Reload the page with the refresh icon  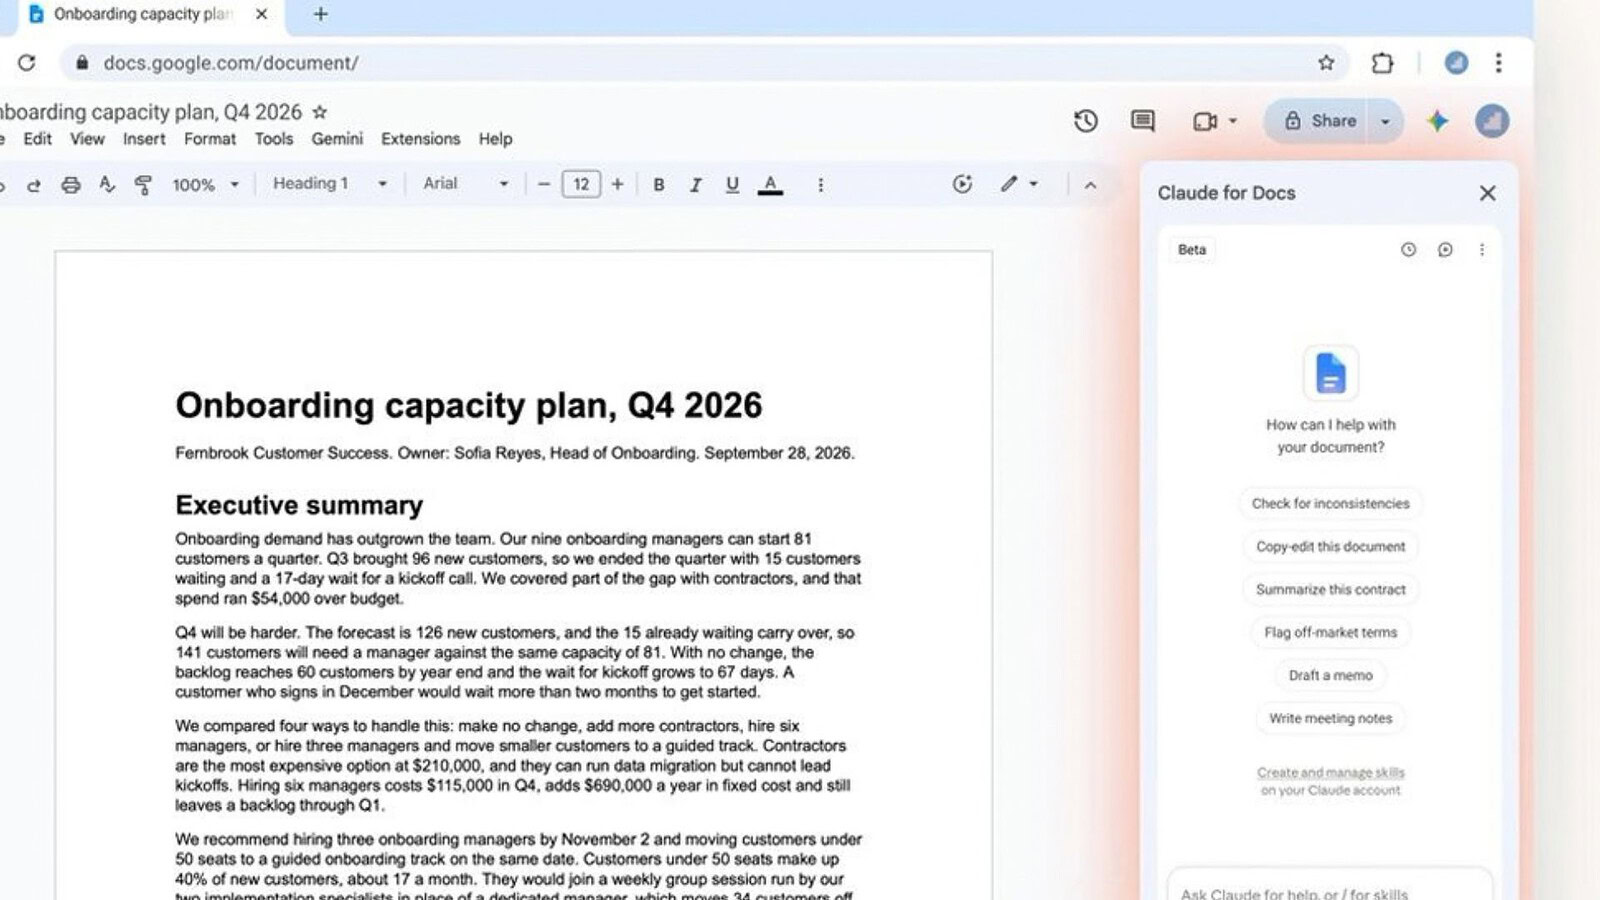[27, 63]
